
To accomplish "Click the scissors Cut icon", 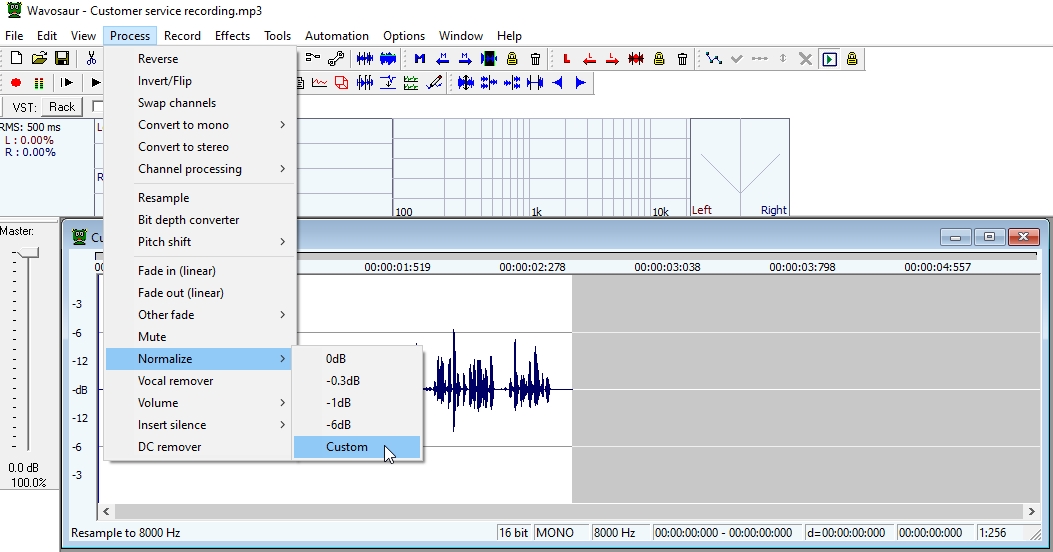I will point(91,59).
